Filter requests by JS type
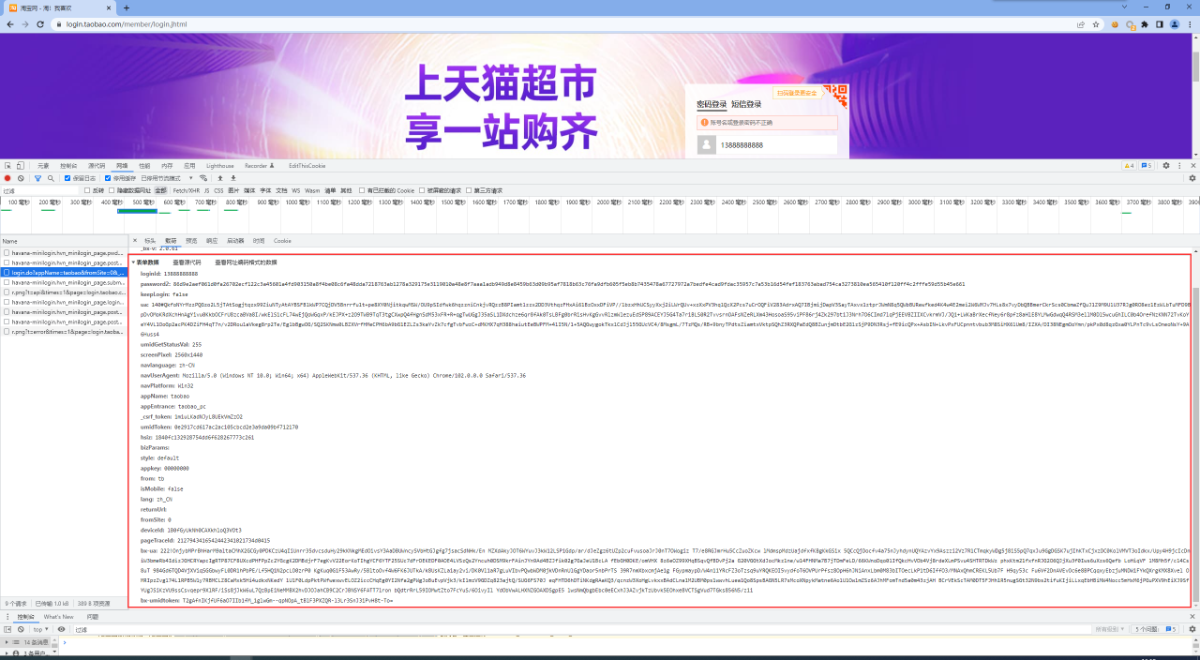The width and height of the screenshot is (1200, 660). click(207, 190)
